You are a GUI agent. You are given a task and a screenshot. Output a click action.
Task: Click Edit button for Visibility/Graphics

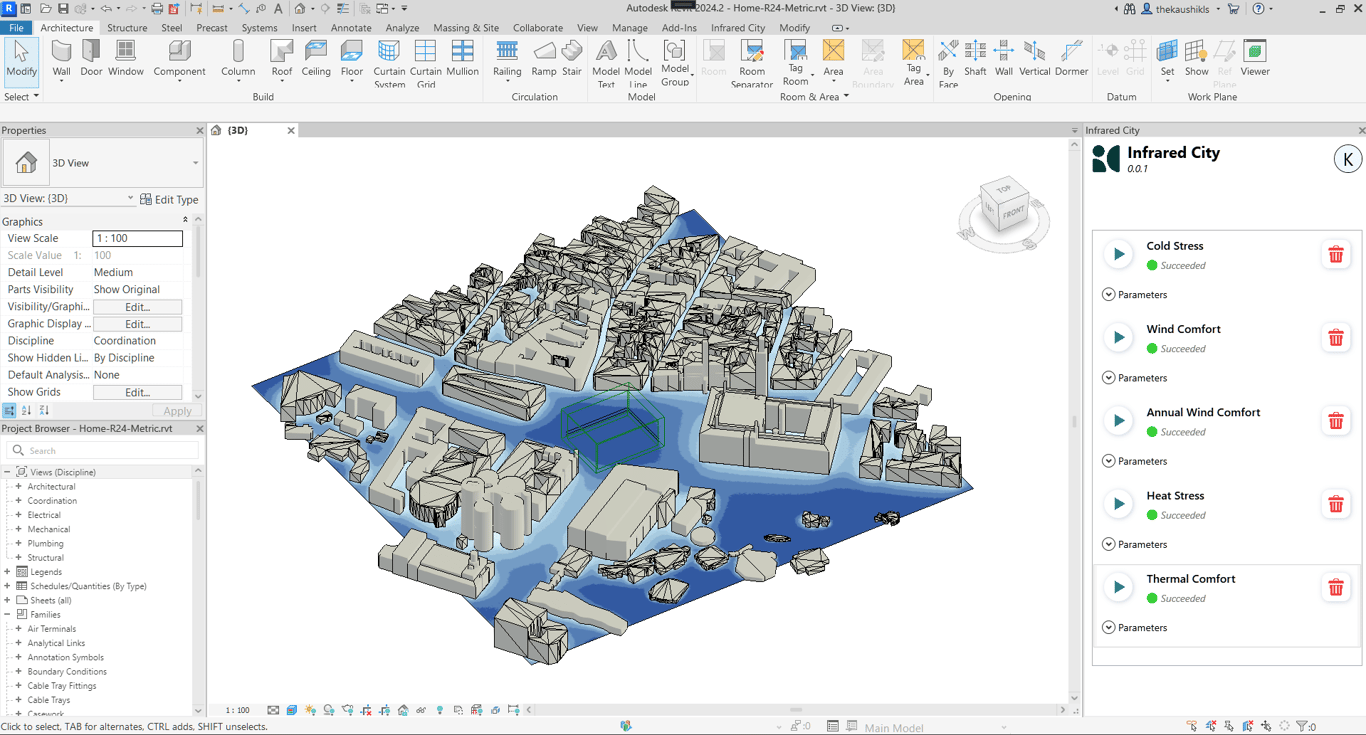(137, 307)
